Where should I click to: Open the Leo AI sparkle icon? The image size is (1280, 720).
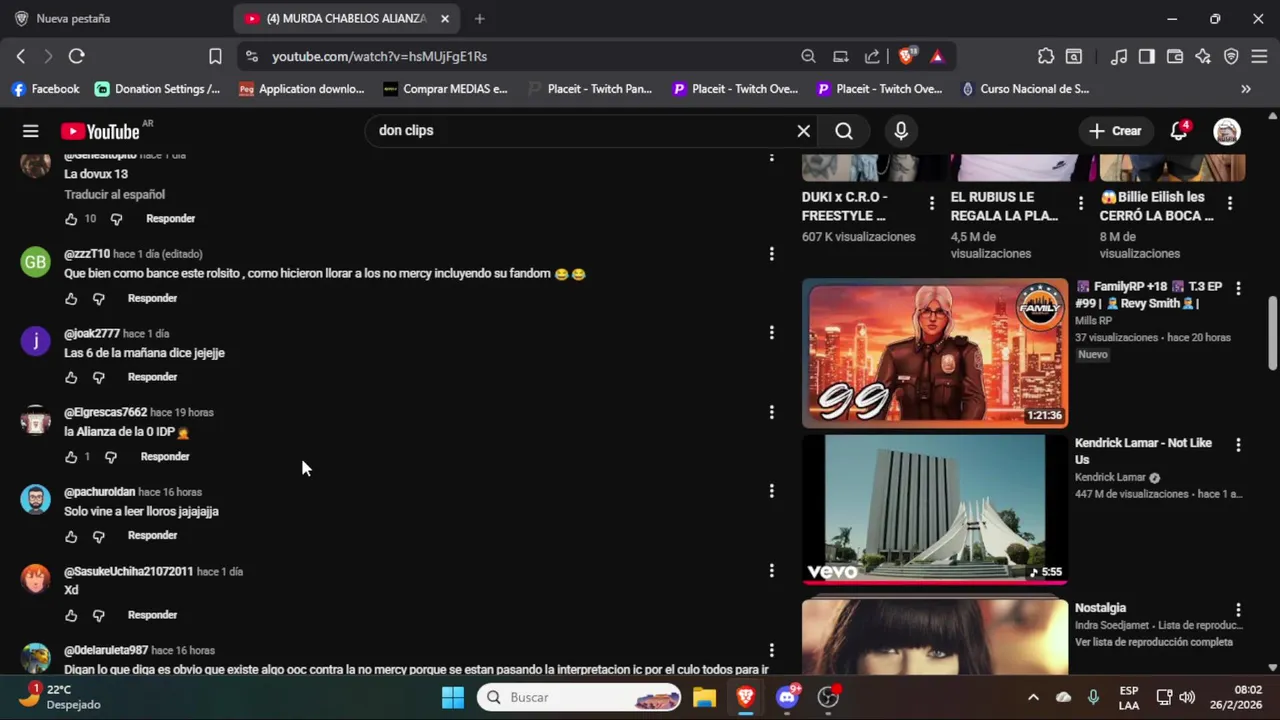click(1203, 56)
